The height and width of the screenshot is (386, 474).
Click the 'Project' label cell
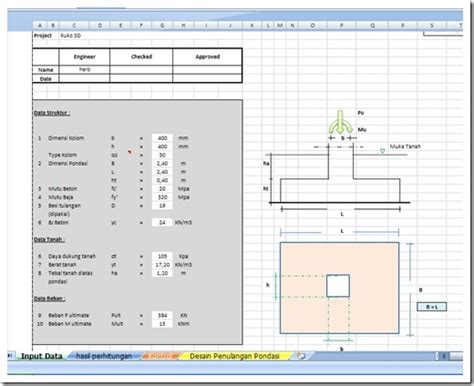(x=43, y=36)
